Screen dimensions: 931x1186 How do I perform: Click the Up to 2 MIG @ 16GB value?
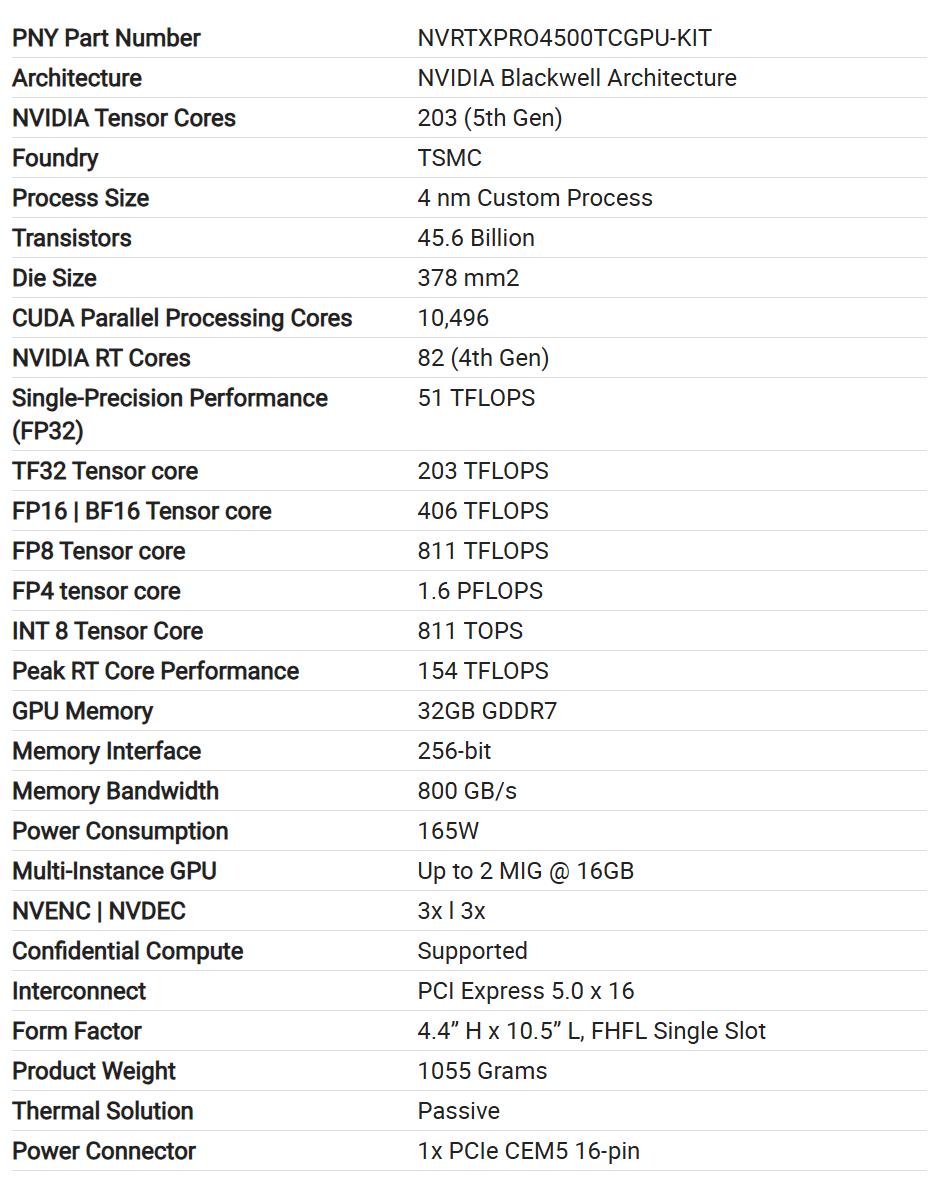pos(525,871)
